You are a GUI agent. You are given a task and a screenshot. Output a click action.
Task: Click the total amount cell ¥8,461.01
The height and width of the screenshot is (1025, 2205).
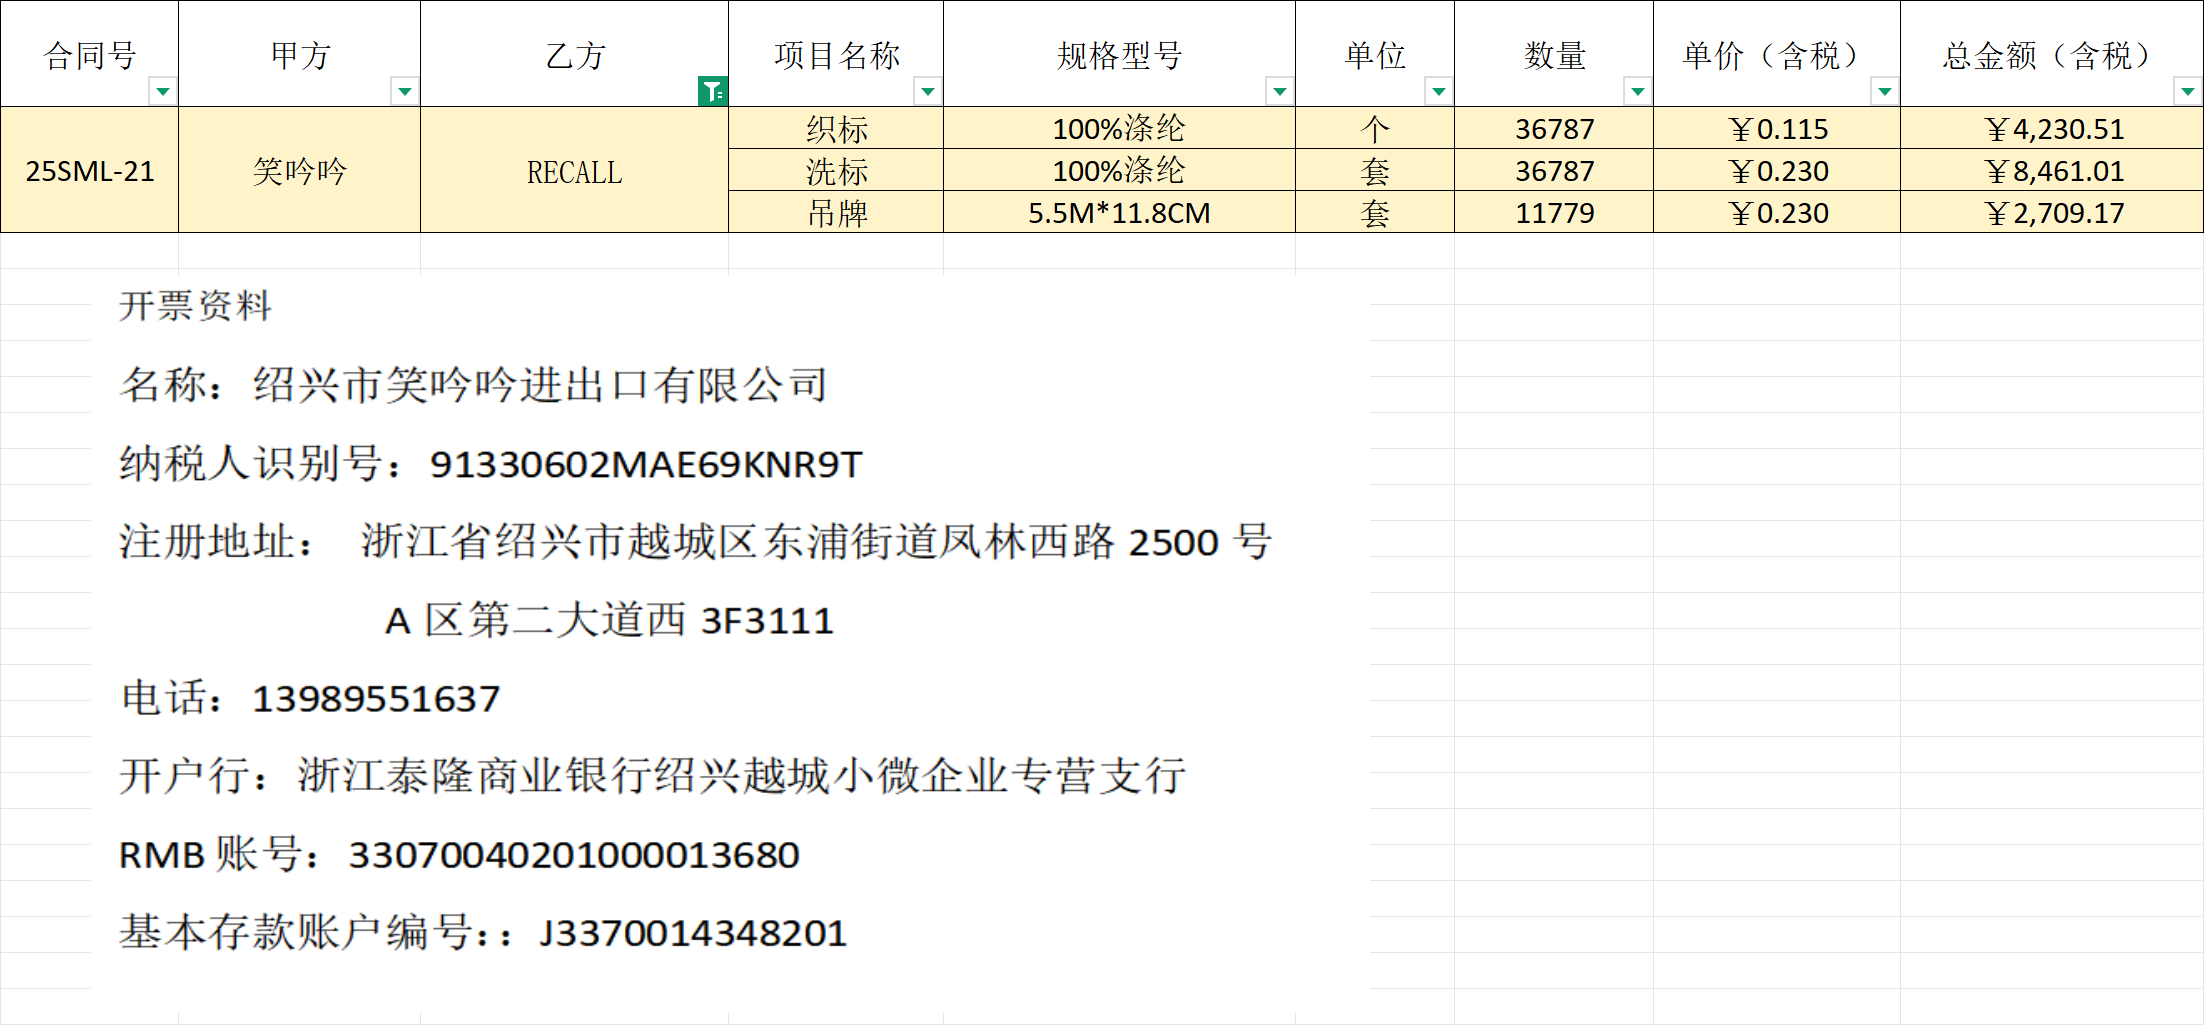(x=2053, y=171)
